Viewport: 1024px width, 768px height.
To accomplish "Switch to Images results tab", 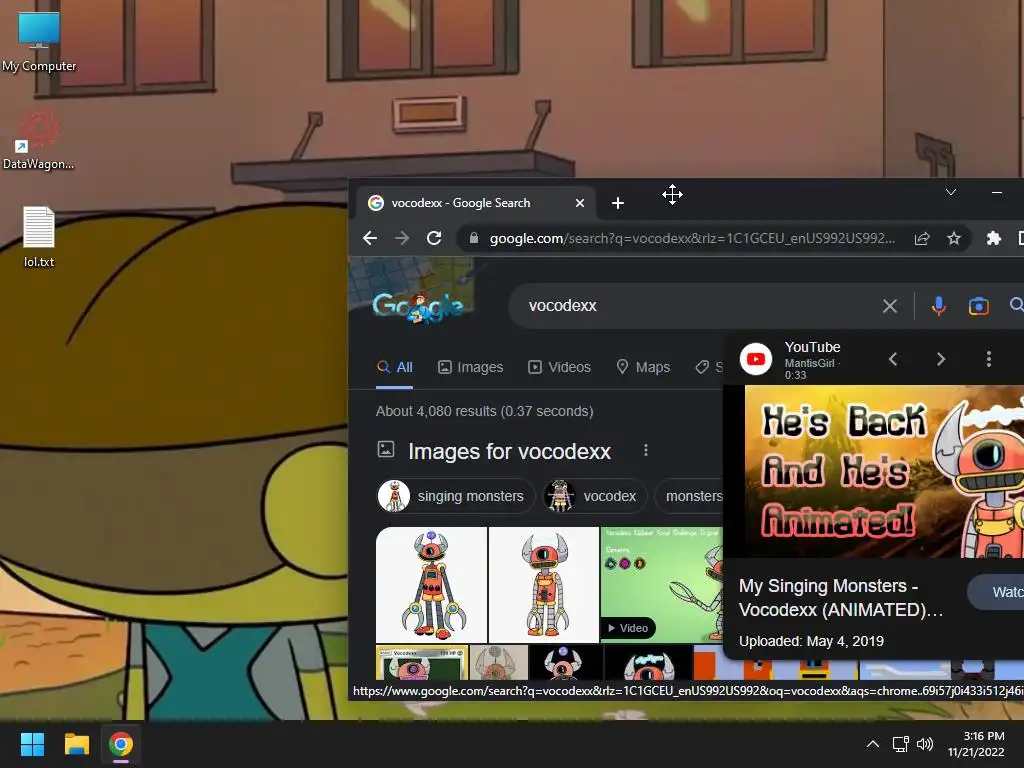I will (470, 368).
